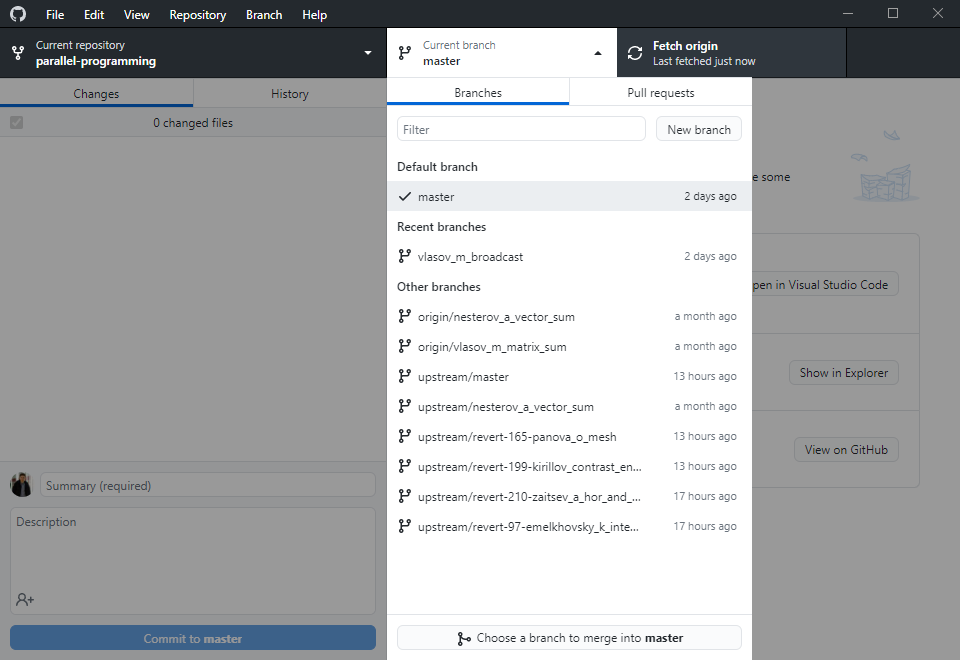Click the Summary (required) input field

(208, 485)
